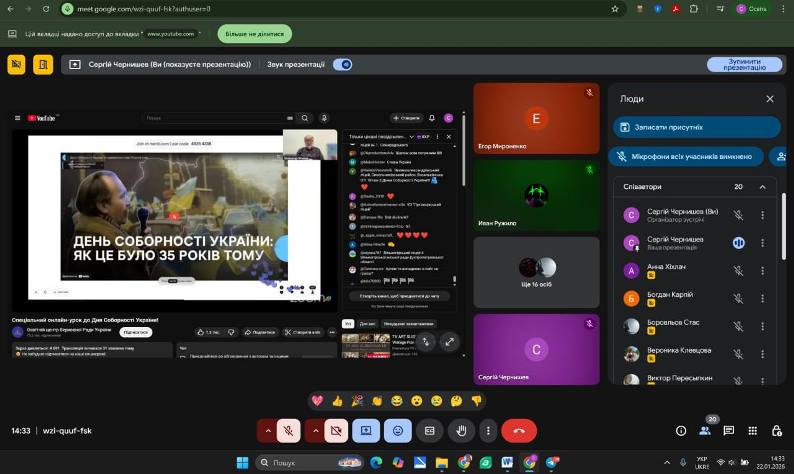Collapse the contributors section chevron
This screenshot has width=794, height=474.
(x=762, y=187)
